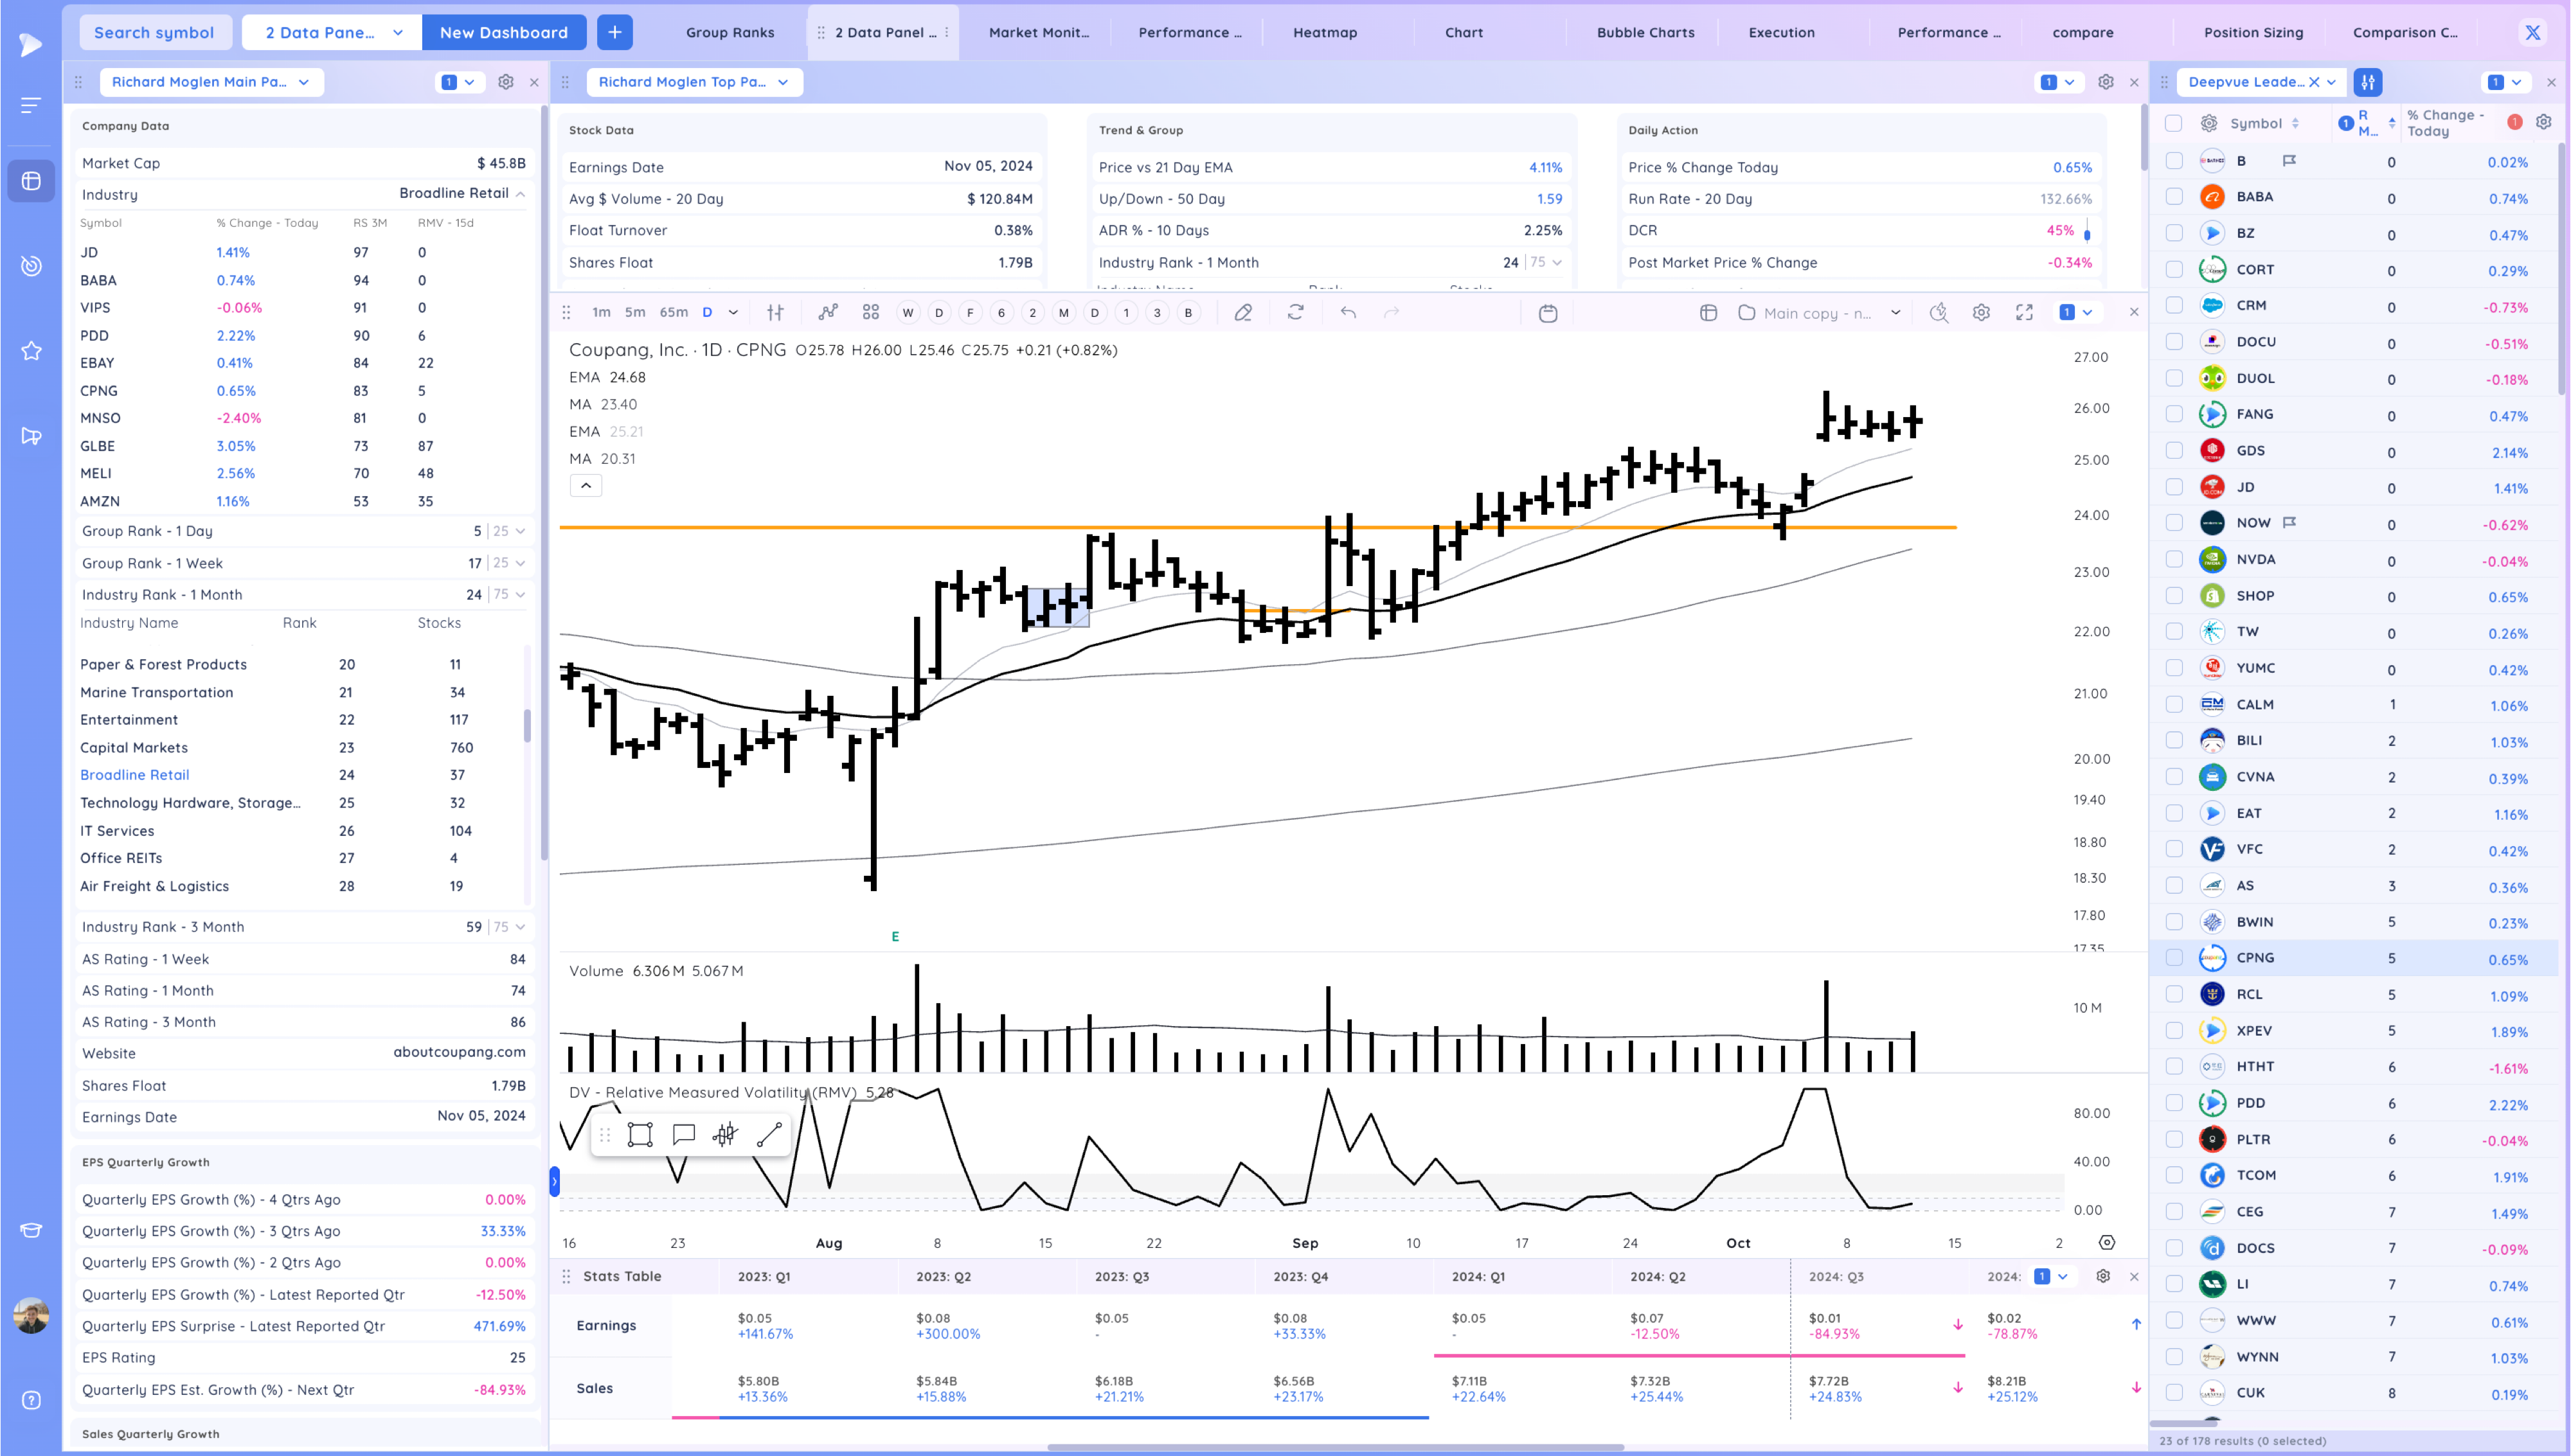This screenshot has width=2571, height=1456.
Task: Toggle the select-all symbols checkbox
Action: coord(2173,123)
